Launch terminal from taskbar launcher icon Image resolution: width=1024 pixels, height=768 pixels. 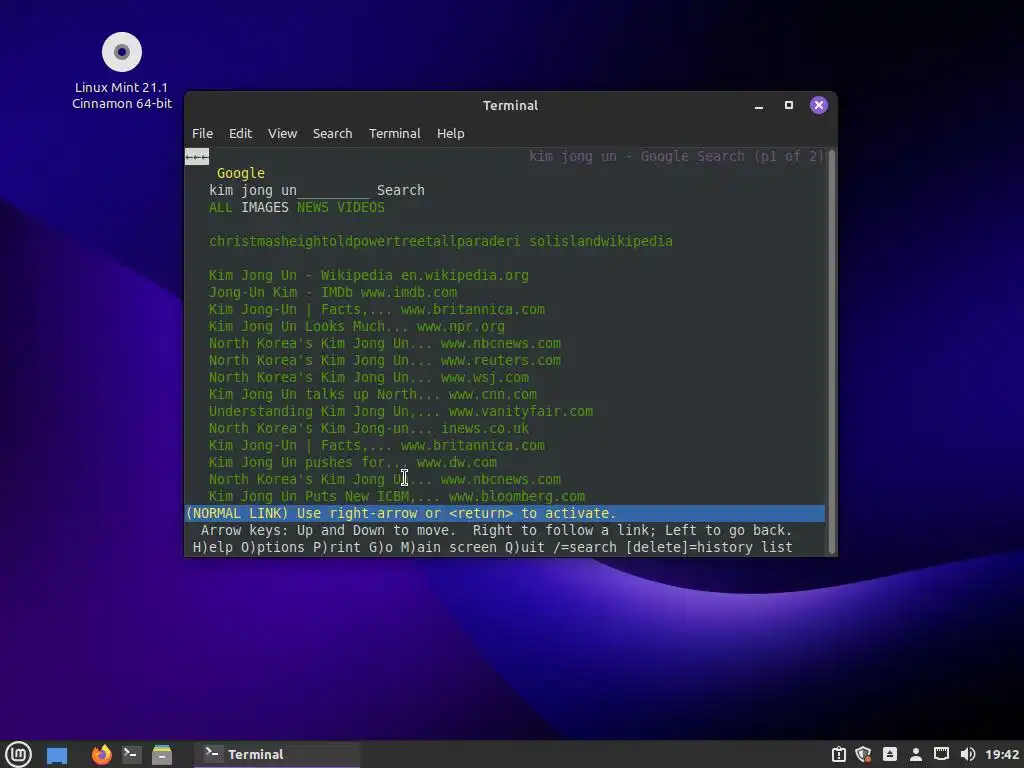point(131,754)
